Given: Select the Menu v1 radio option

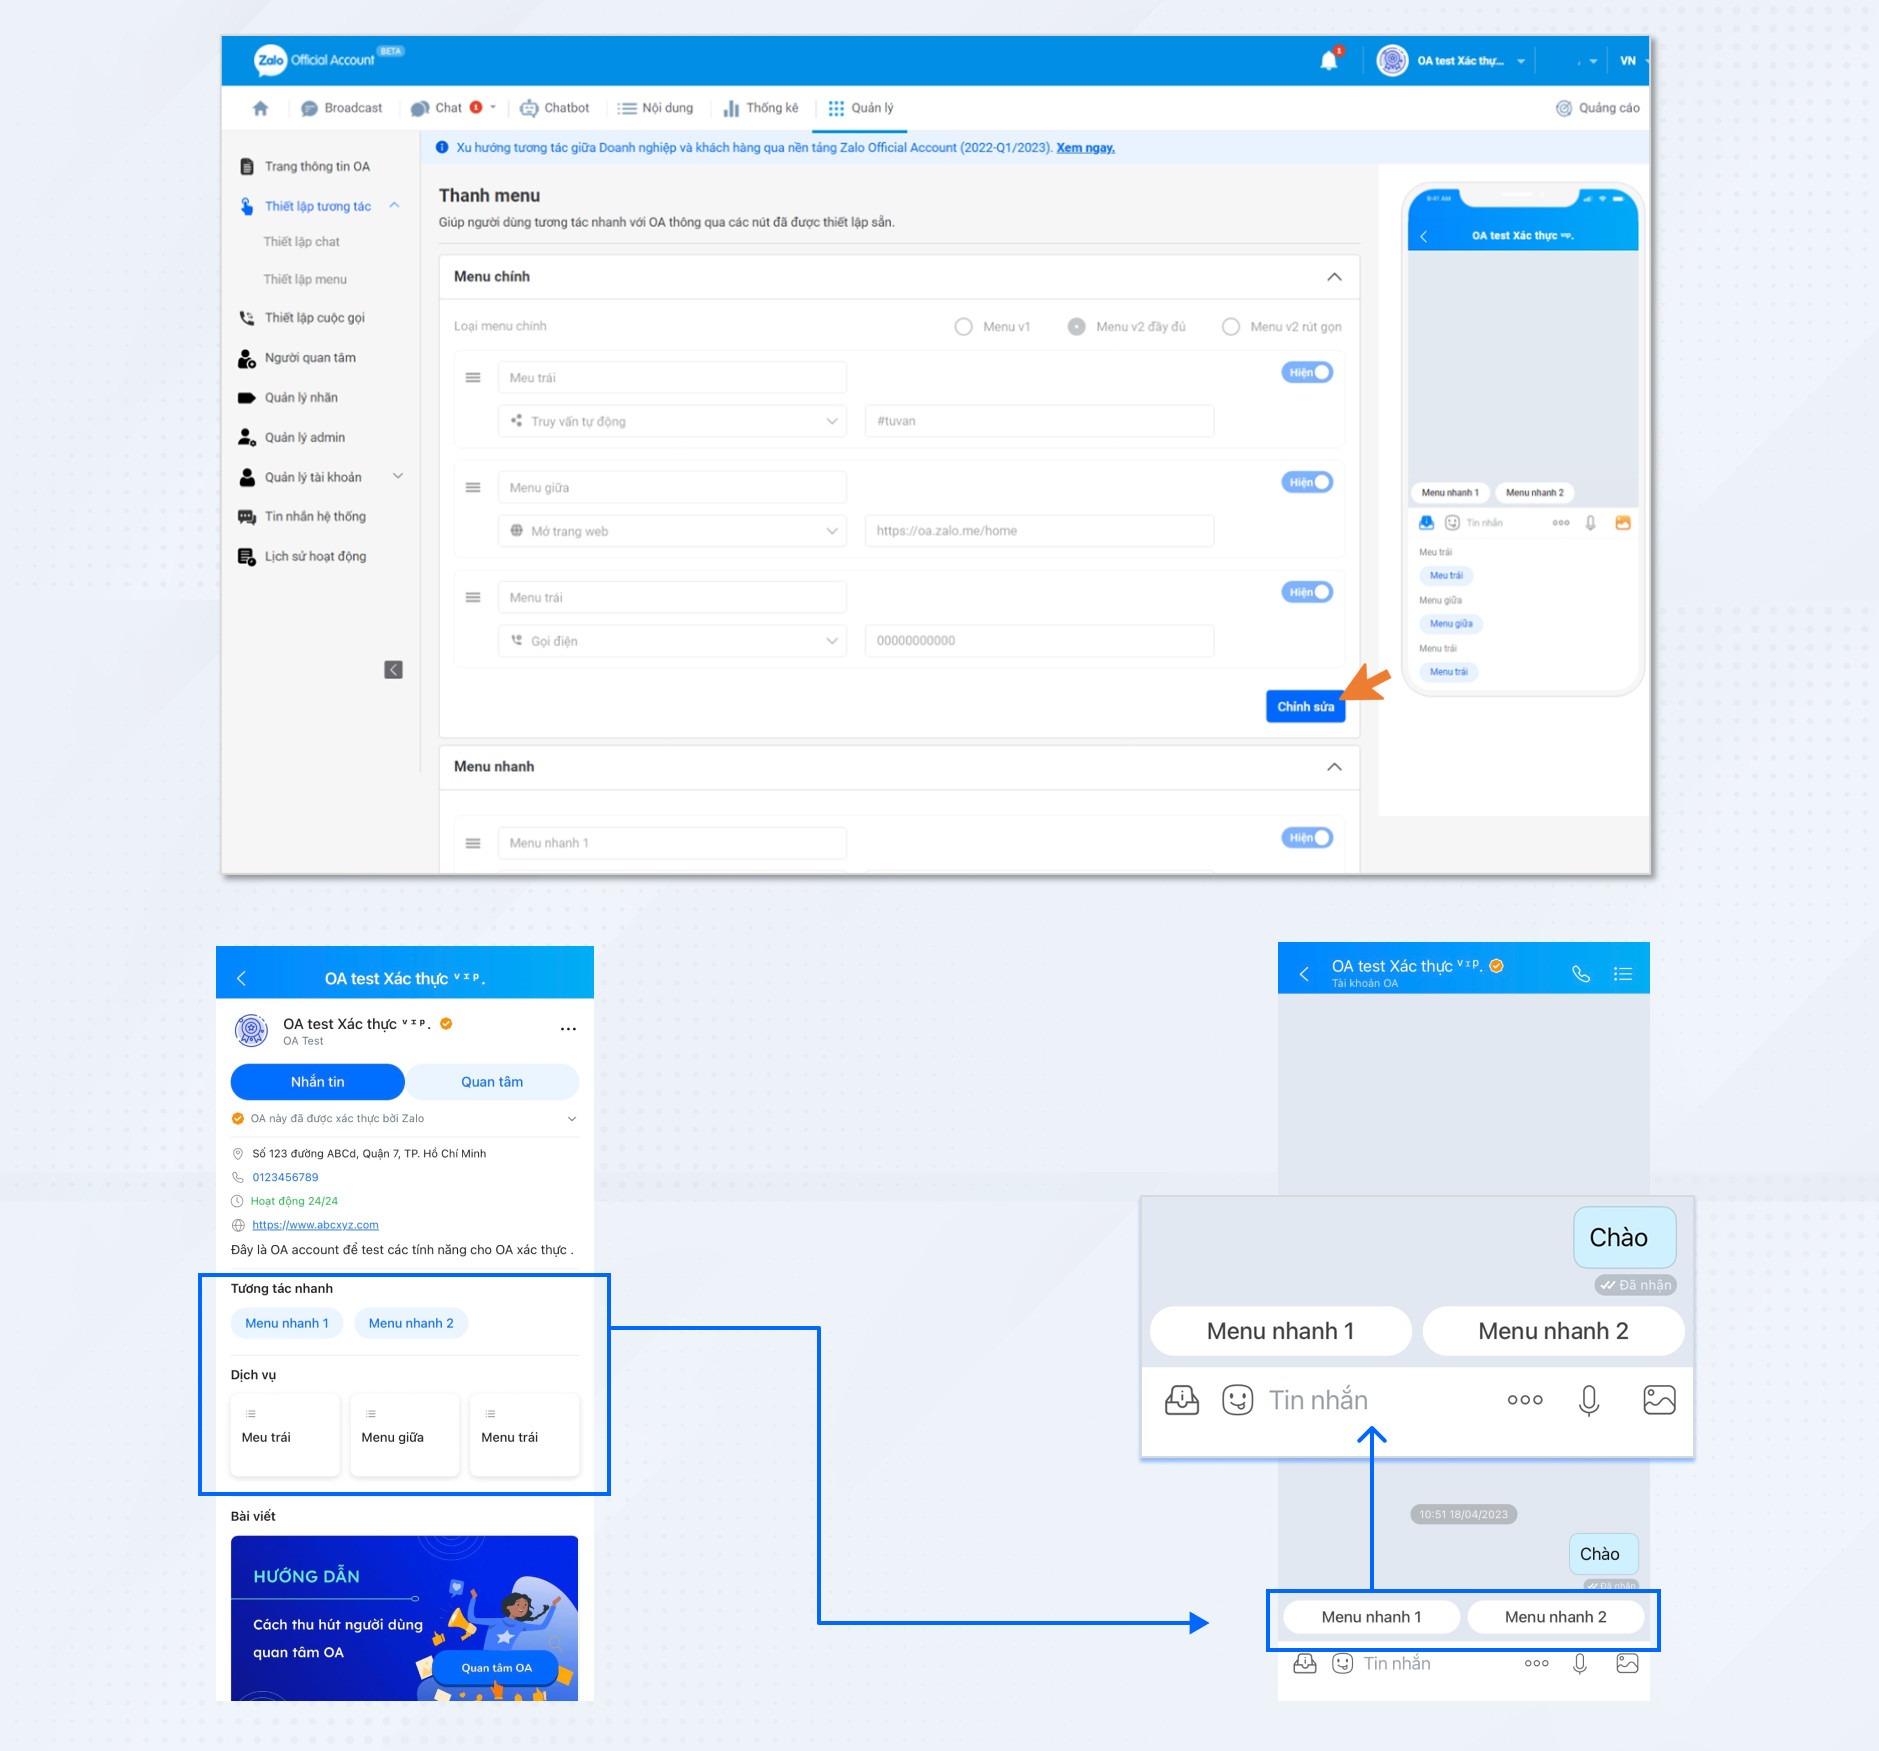Looking at the screenshot, I should point(963,327).
